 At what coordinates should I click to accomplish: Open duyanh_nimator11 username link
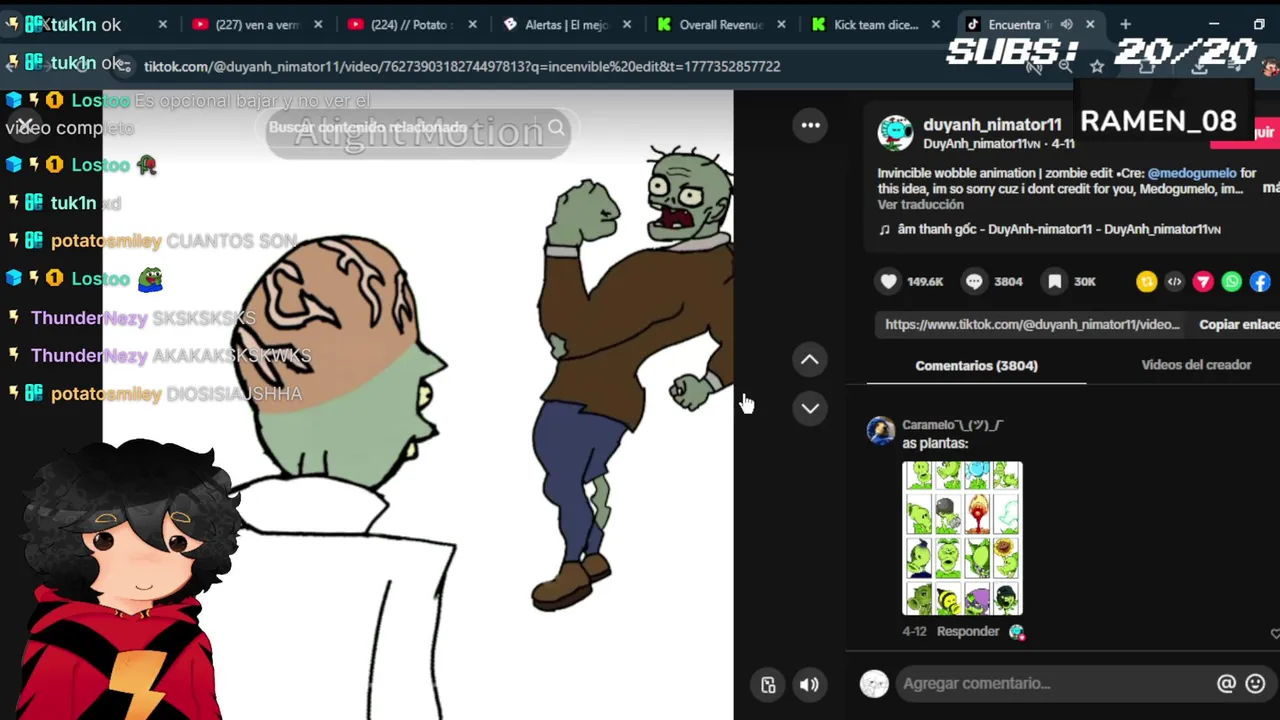pos(992,125)
